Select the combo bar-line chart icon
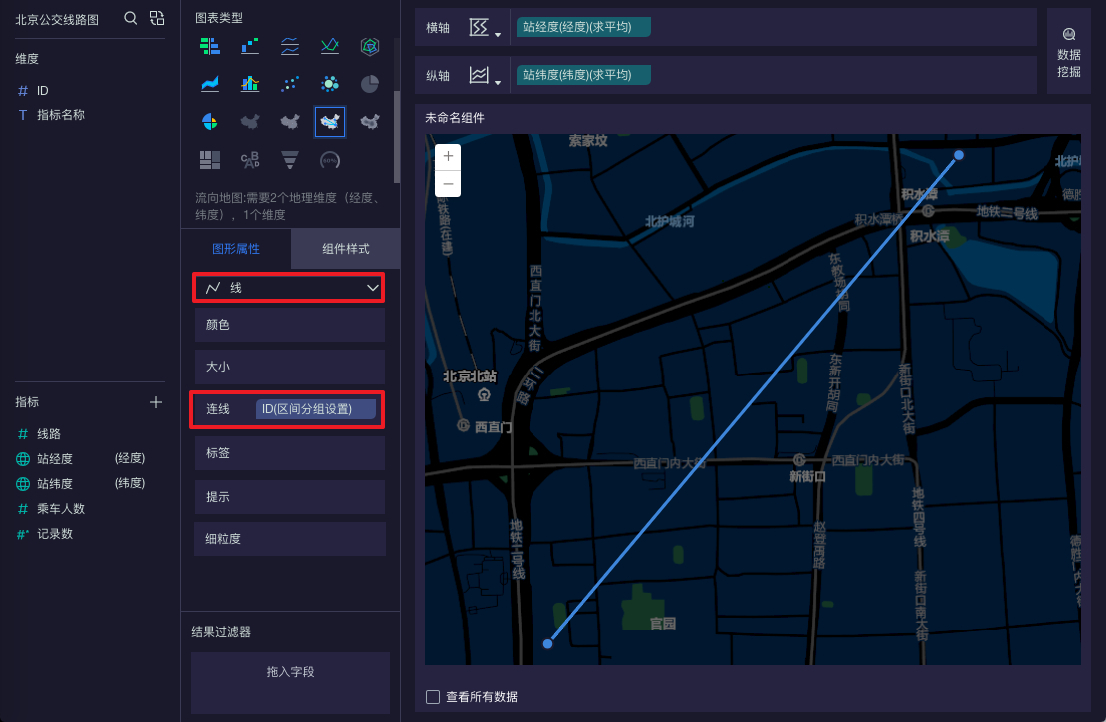This screenshot has height=722, width=1106. (250, 84)
